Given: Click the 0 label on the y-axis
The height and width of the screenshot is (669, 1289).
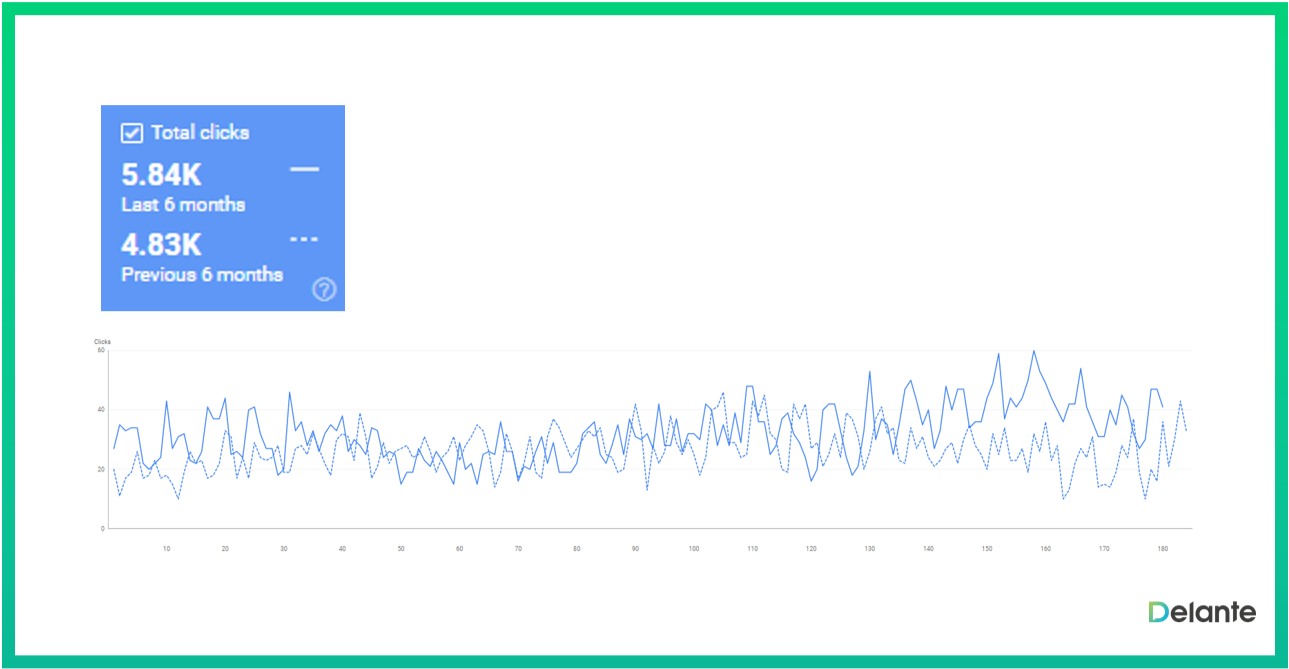Looking at the screenshot, I should coord(103,528).
